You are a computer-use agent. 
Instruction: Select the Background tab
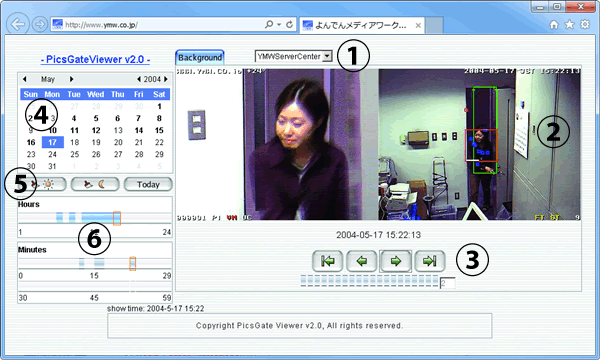click(x=200, y=57)
